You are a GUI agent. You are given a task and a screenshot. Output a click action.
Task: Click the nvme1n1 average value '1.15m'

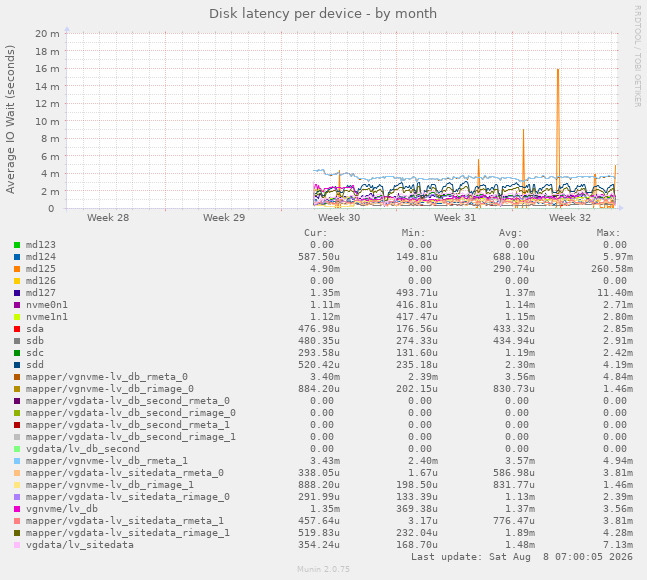520,317
